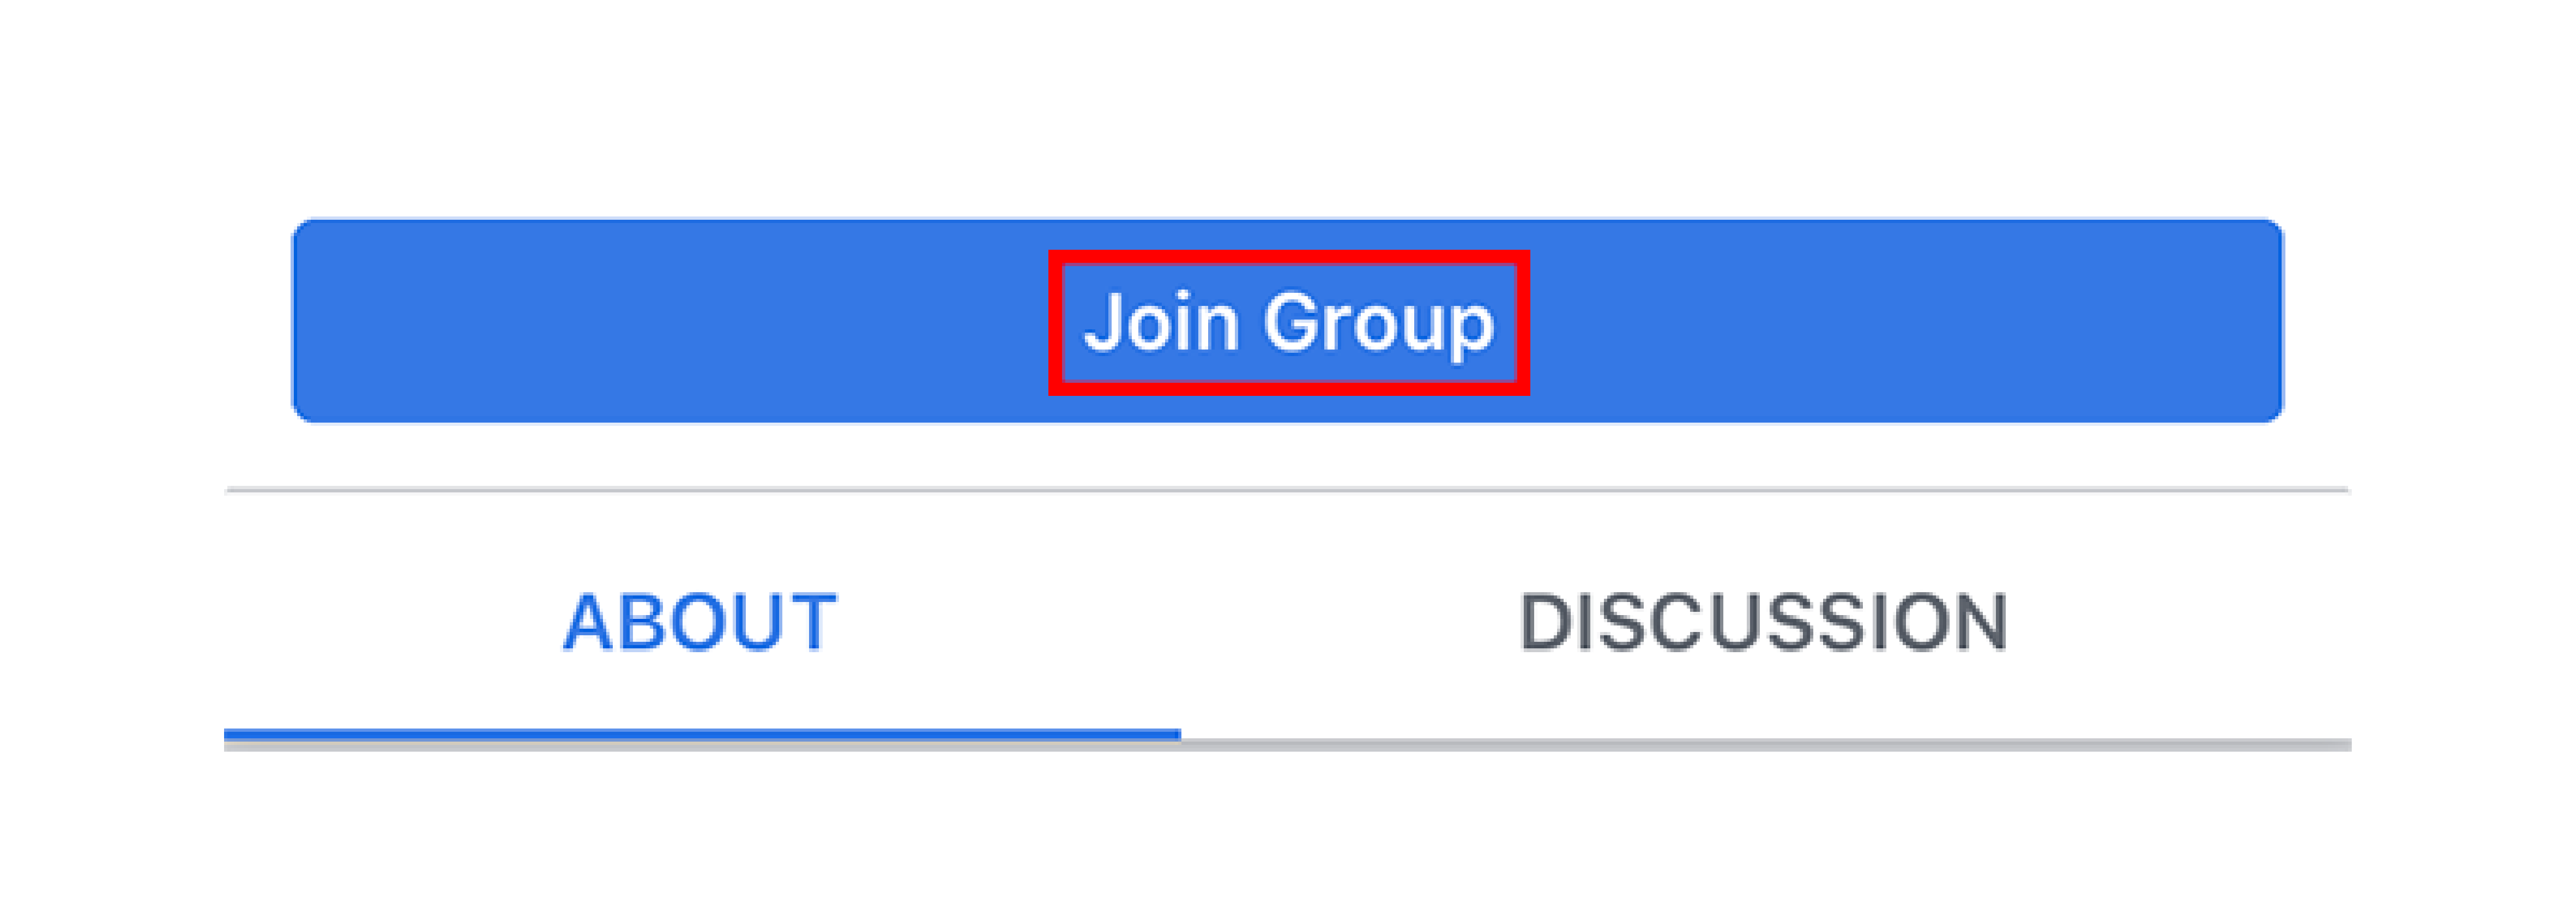Switch to the DISCUSSION tab
2576x909 pixels.
tap(1765, 622)
